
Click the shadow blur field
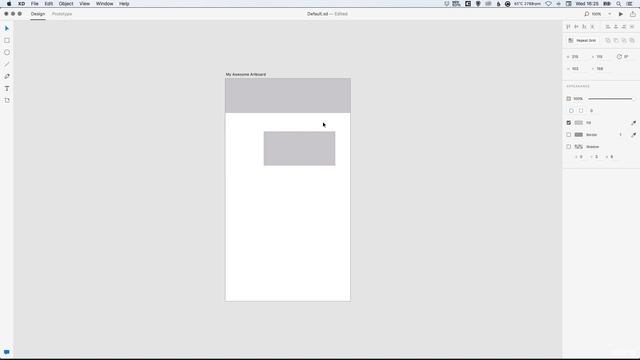(611, 157)
